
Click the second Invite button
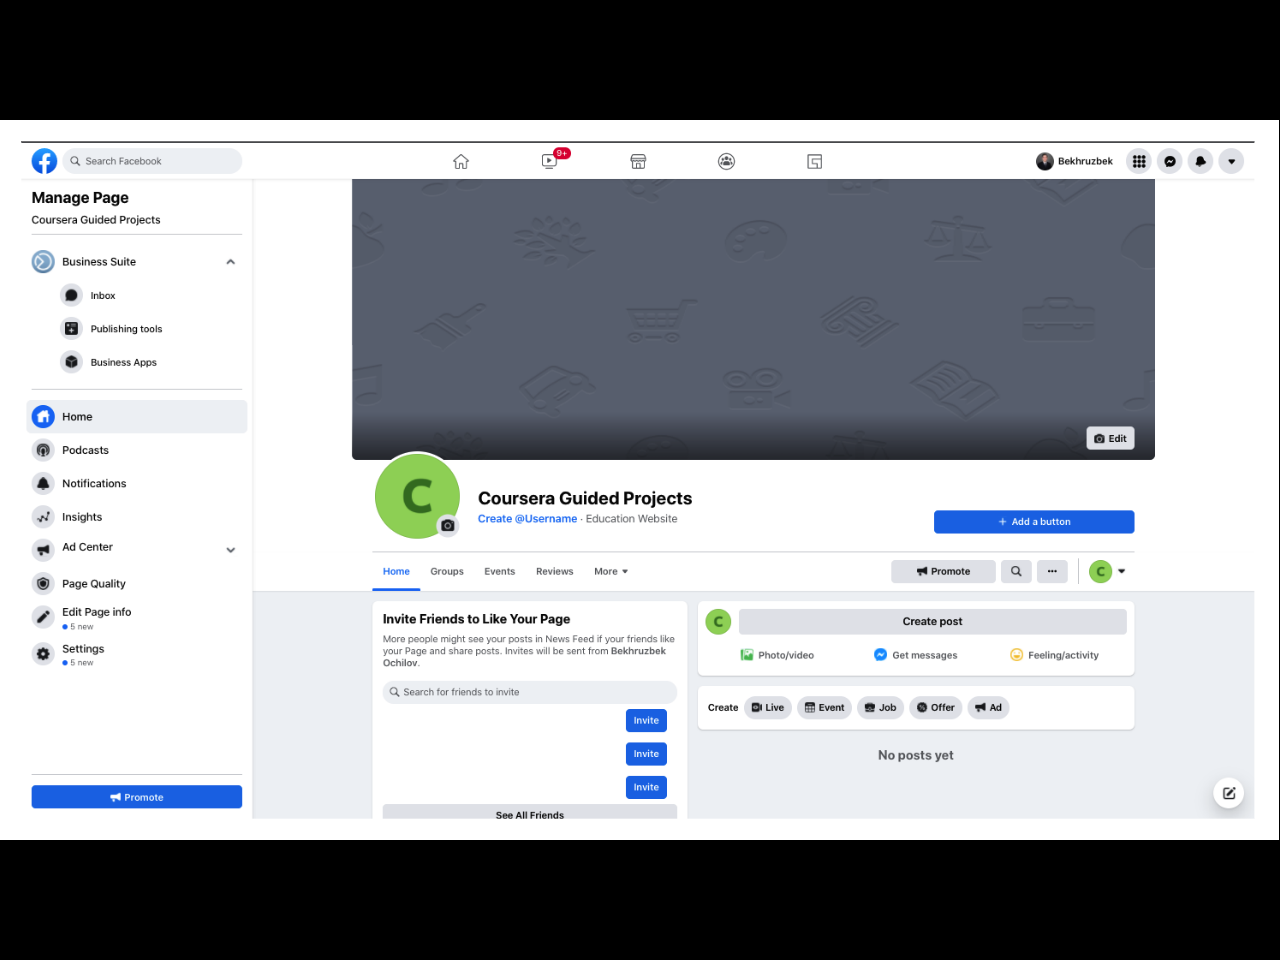(x=646, y=754)
